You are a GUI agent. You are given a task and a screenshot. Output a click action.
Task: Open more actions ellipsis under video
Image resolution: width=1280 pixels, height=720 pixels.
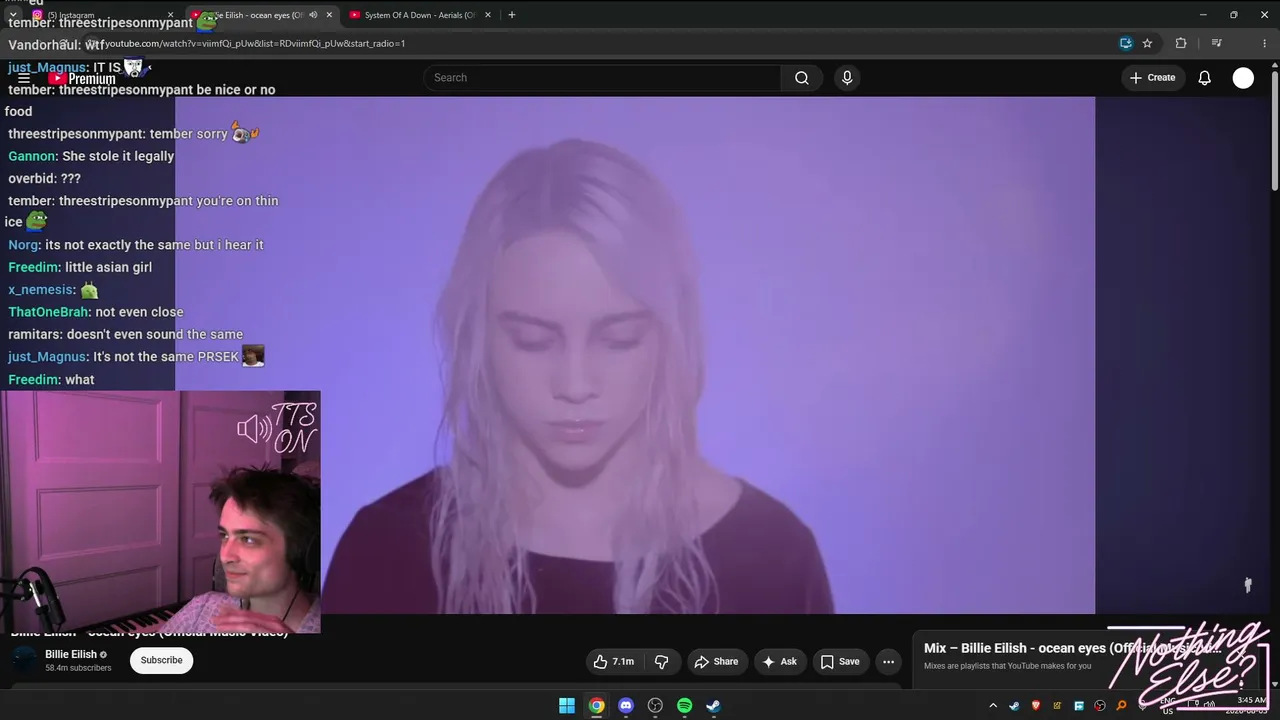click(888, 661)
